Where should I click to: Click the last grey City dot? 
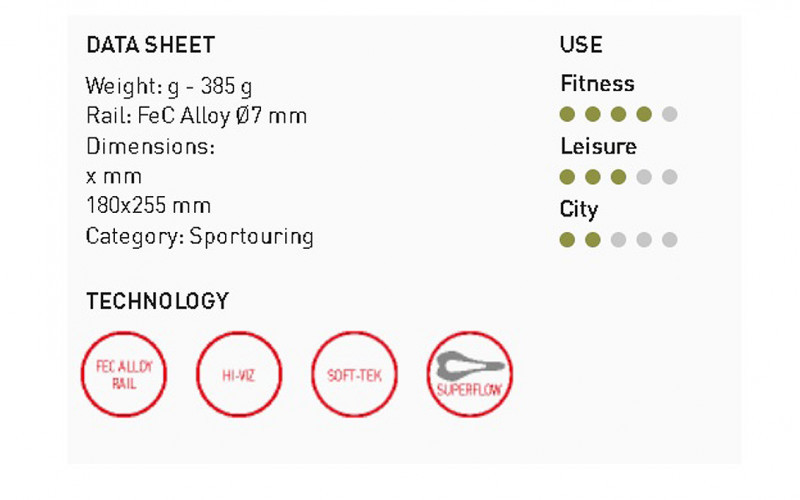coord(670,240)
